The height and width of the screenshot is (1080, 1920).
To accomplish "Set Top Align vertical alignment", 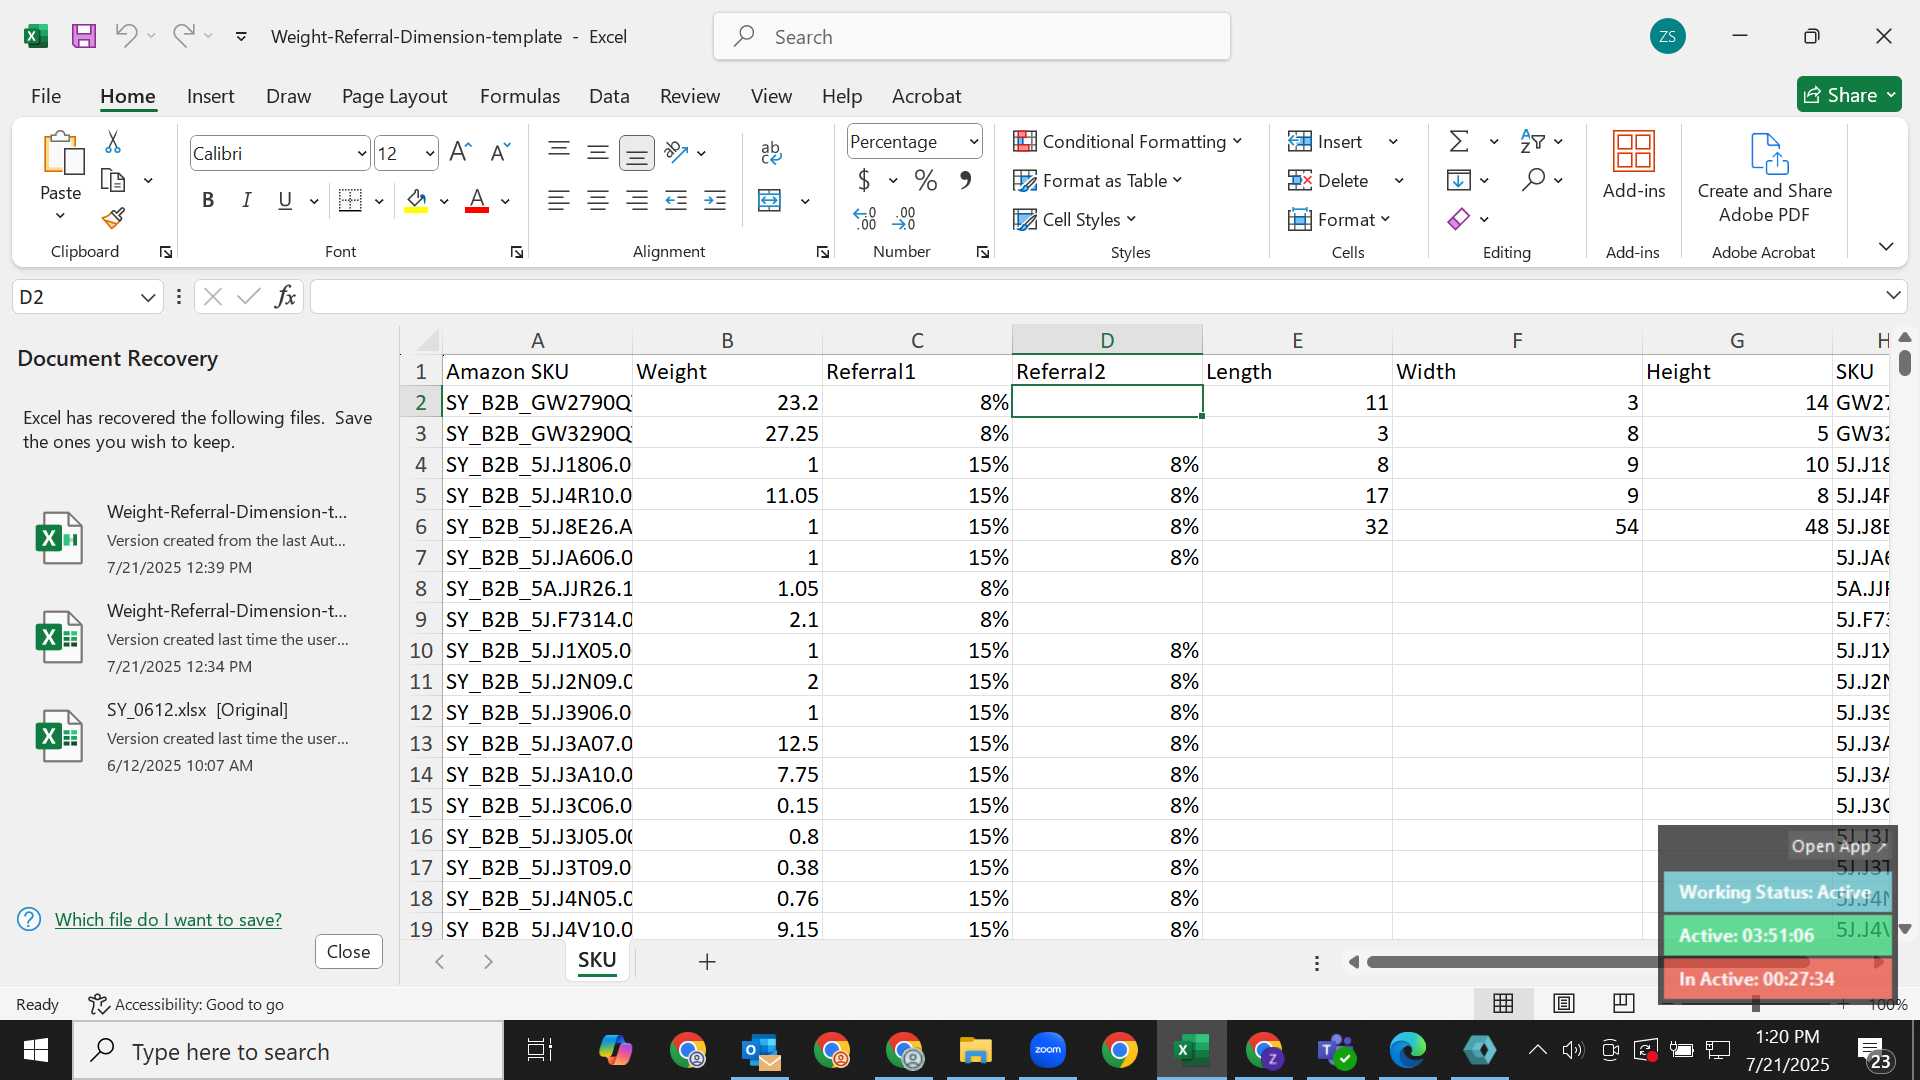I will (x=559, y=152).
